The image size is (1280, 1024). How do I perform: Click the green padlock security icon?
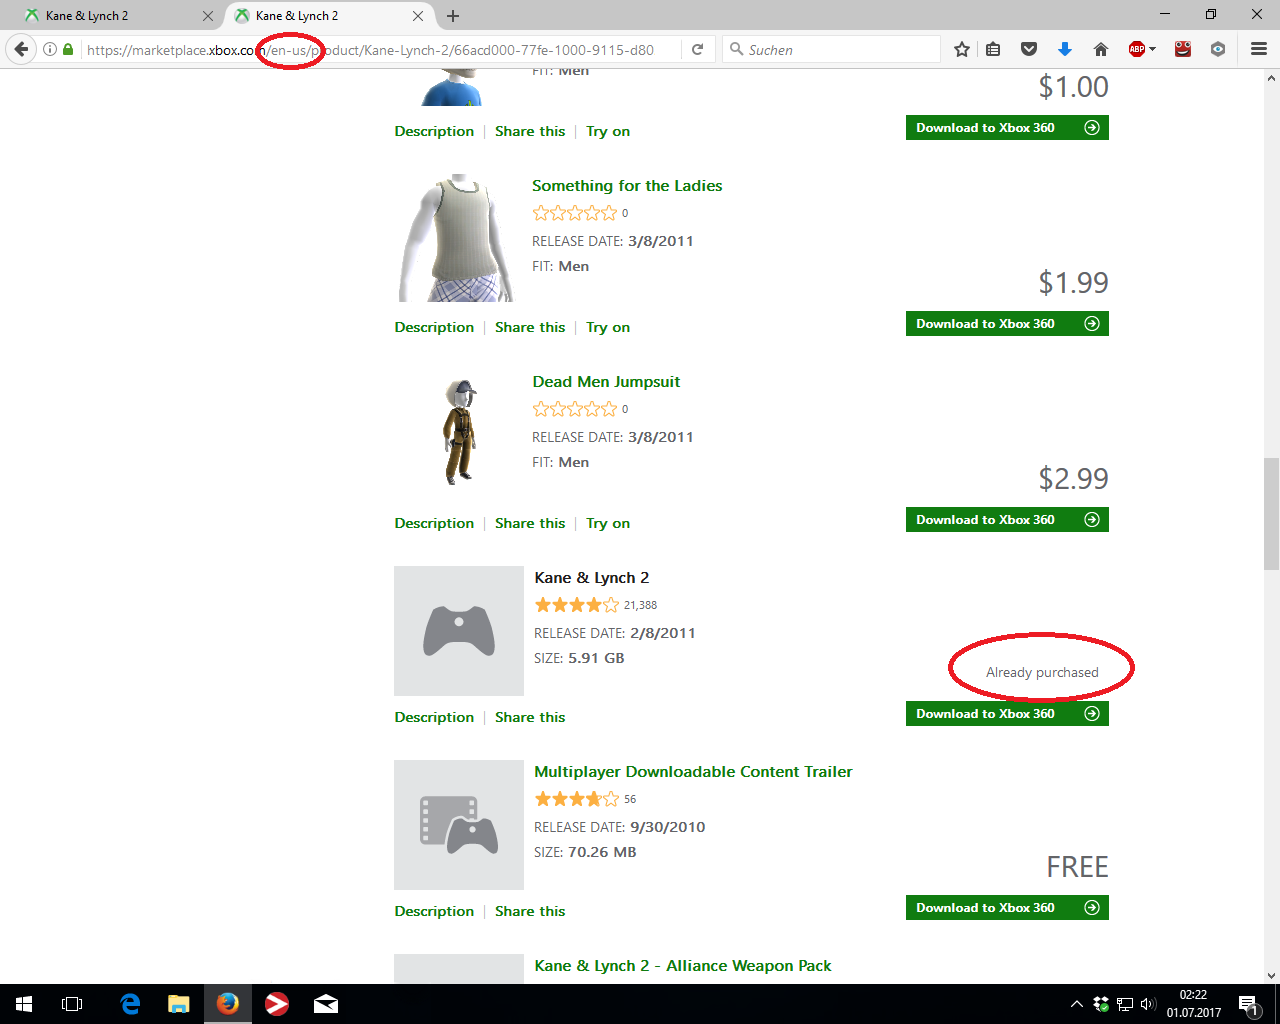[x=68, y=49]
